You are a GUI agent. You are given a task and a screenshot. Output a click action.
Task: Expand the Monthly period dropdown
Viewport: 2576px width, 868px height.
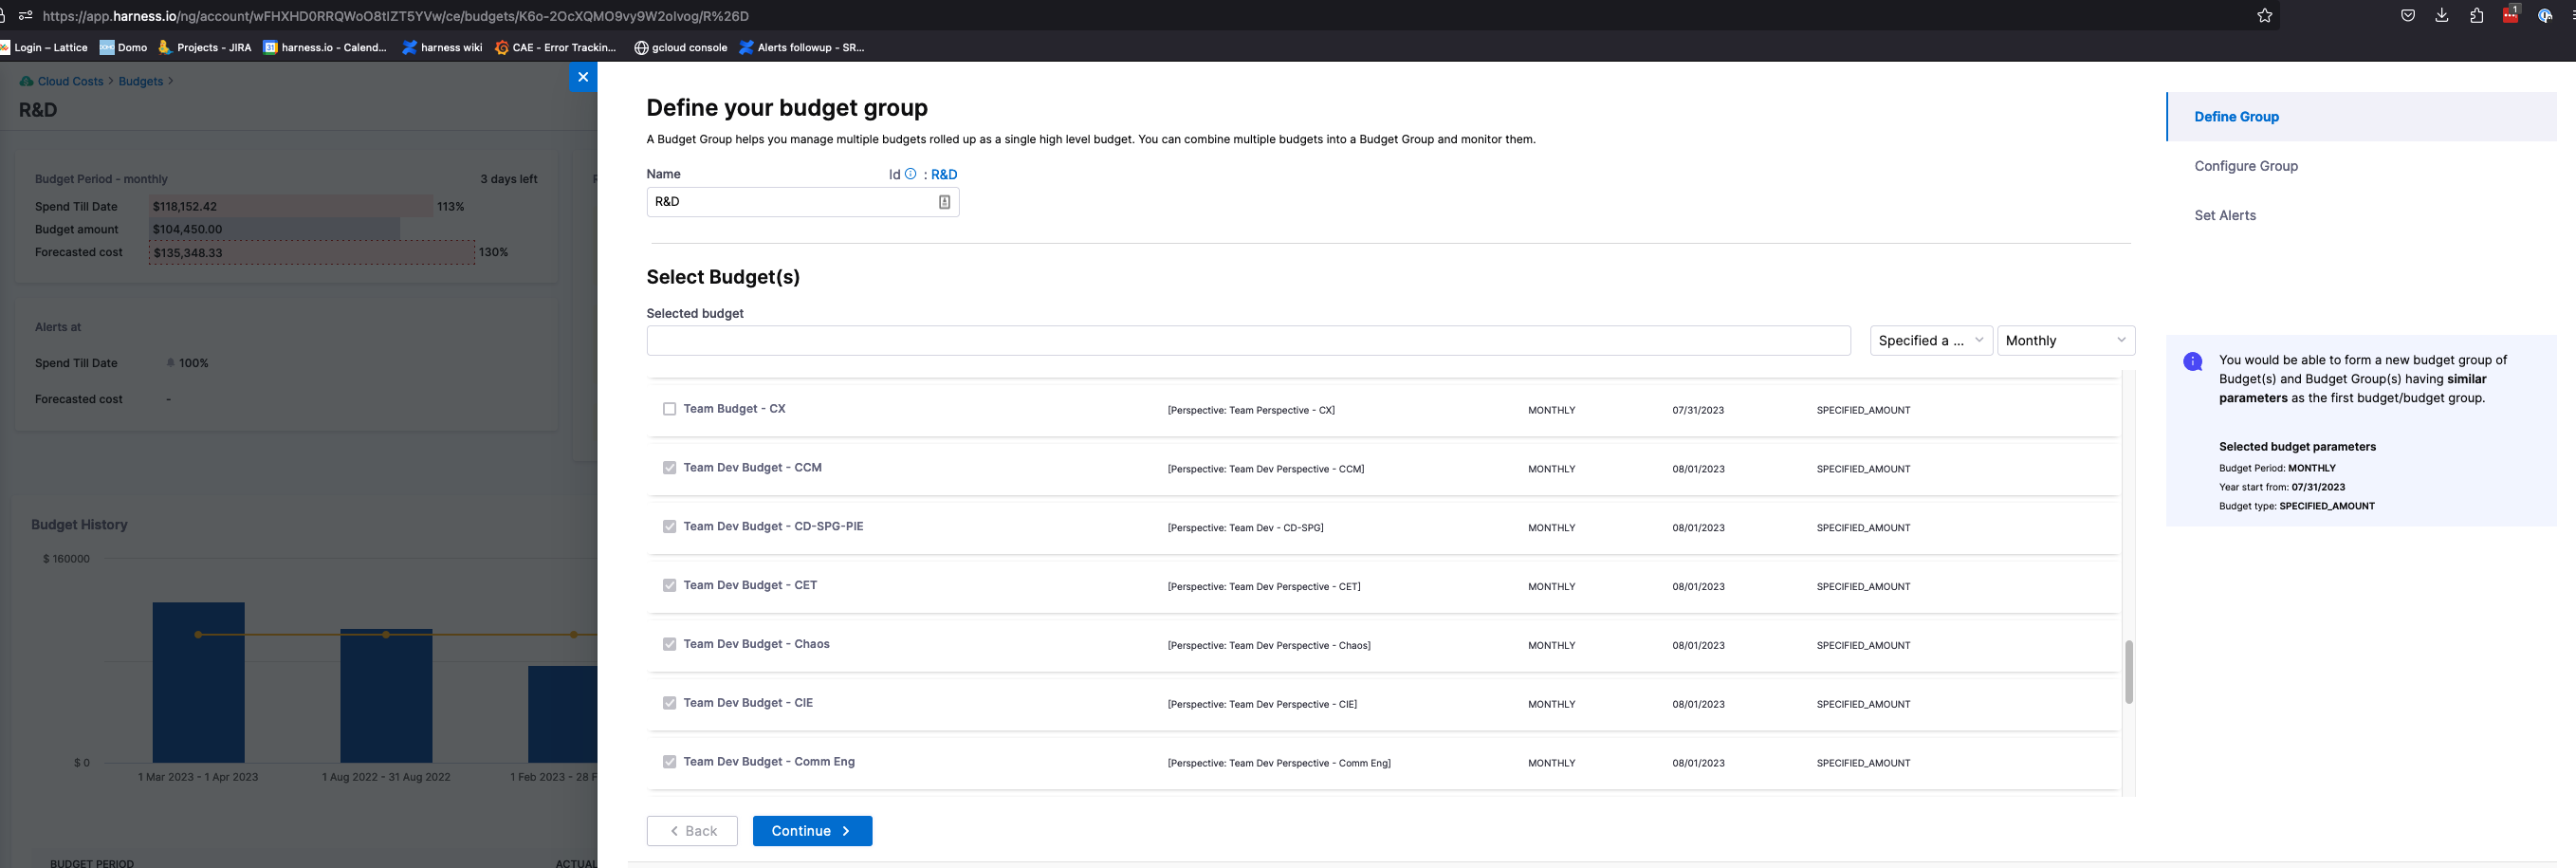pos(2065,341)
